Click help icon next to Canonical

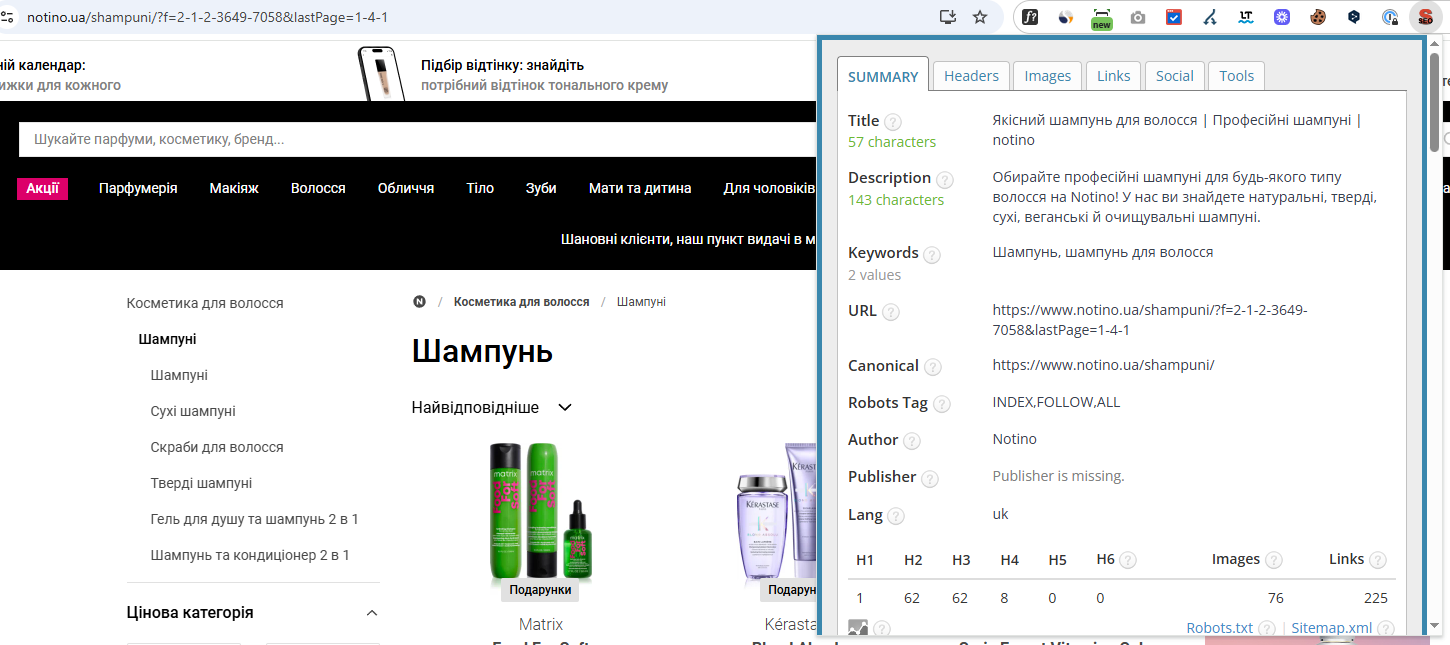[x=932, y=367]
